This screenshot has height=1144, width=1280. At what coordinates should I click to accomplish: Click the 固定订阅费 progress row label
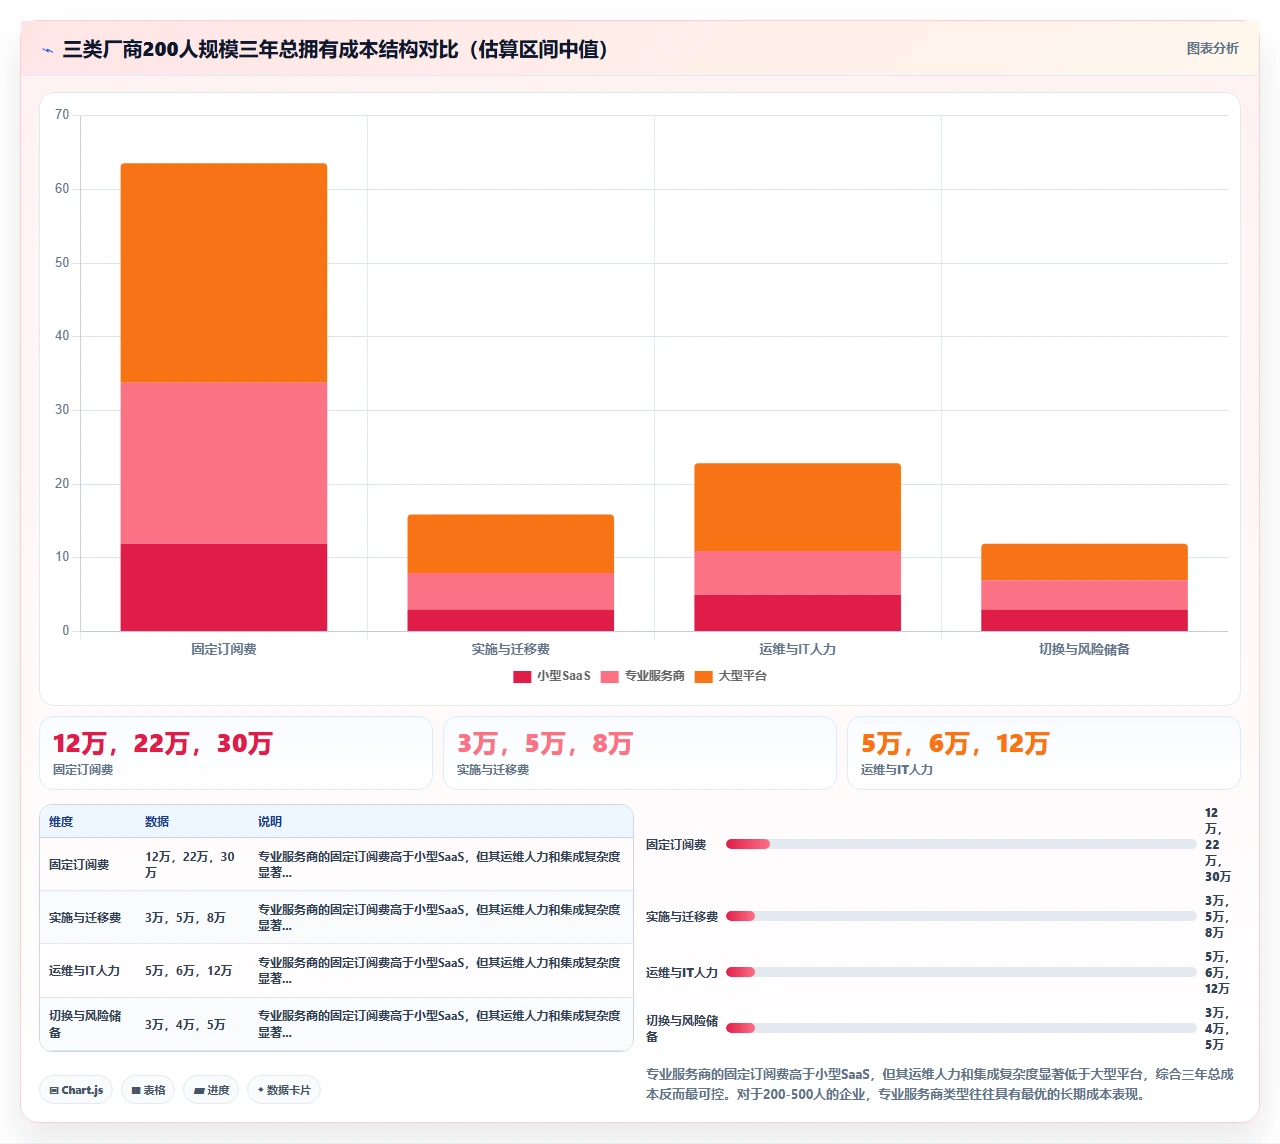click(x=676, y=845)
